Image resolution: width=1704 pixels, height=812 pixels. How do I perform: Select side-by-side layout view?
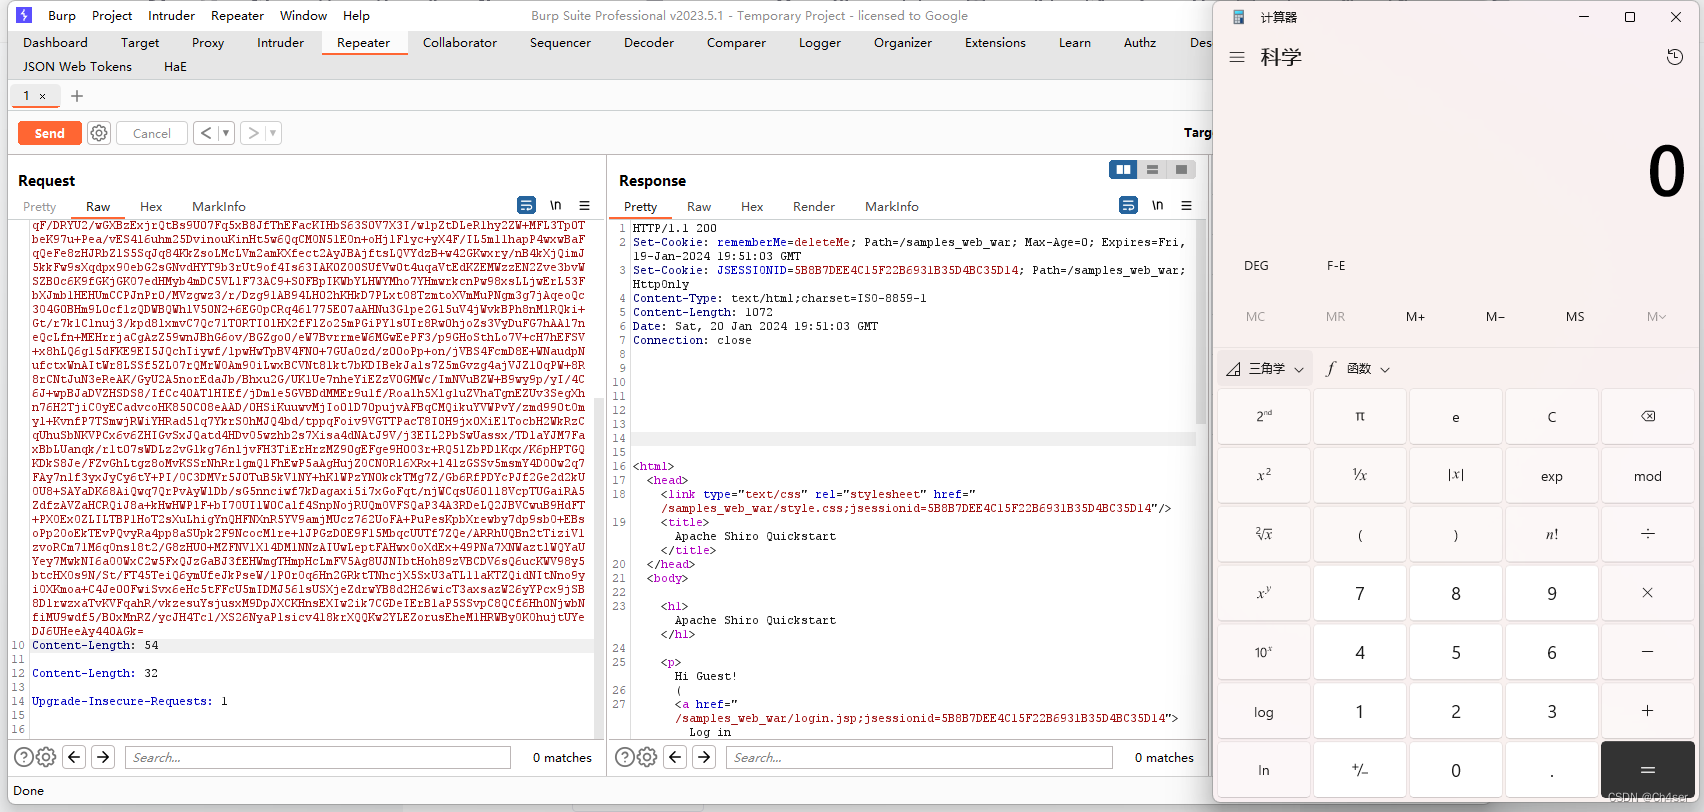coord(1123,170)
